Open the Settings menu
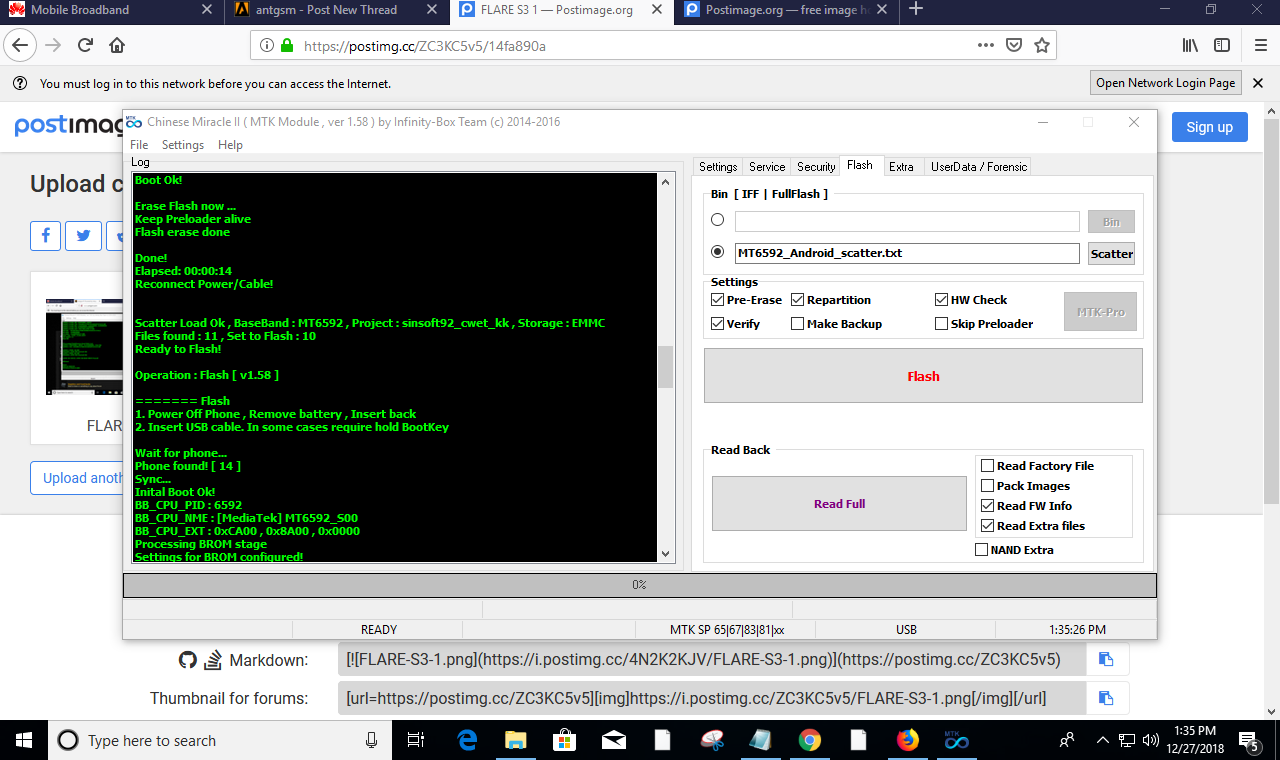 point(183,145)
